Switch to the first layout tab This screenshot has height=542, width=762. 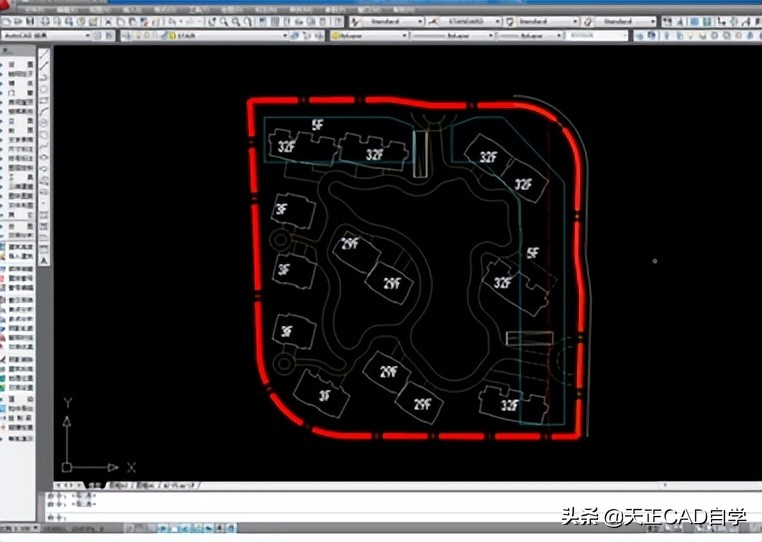(118, 485)
